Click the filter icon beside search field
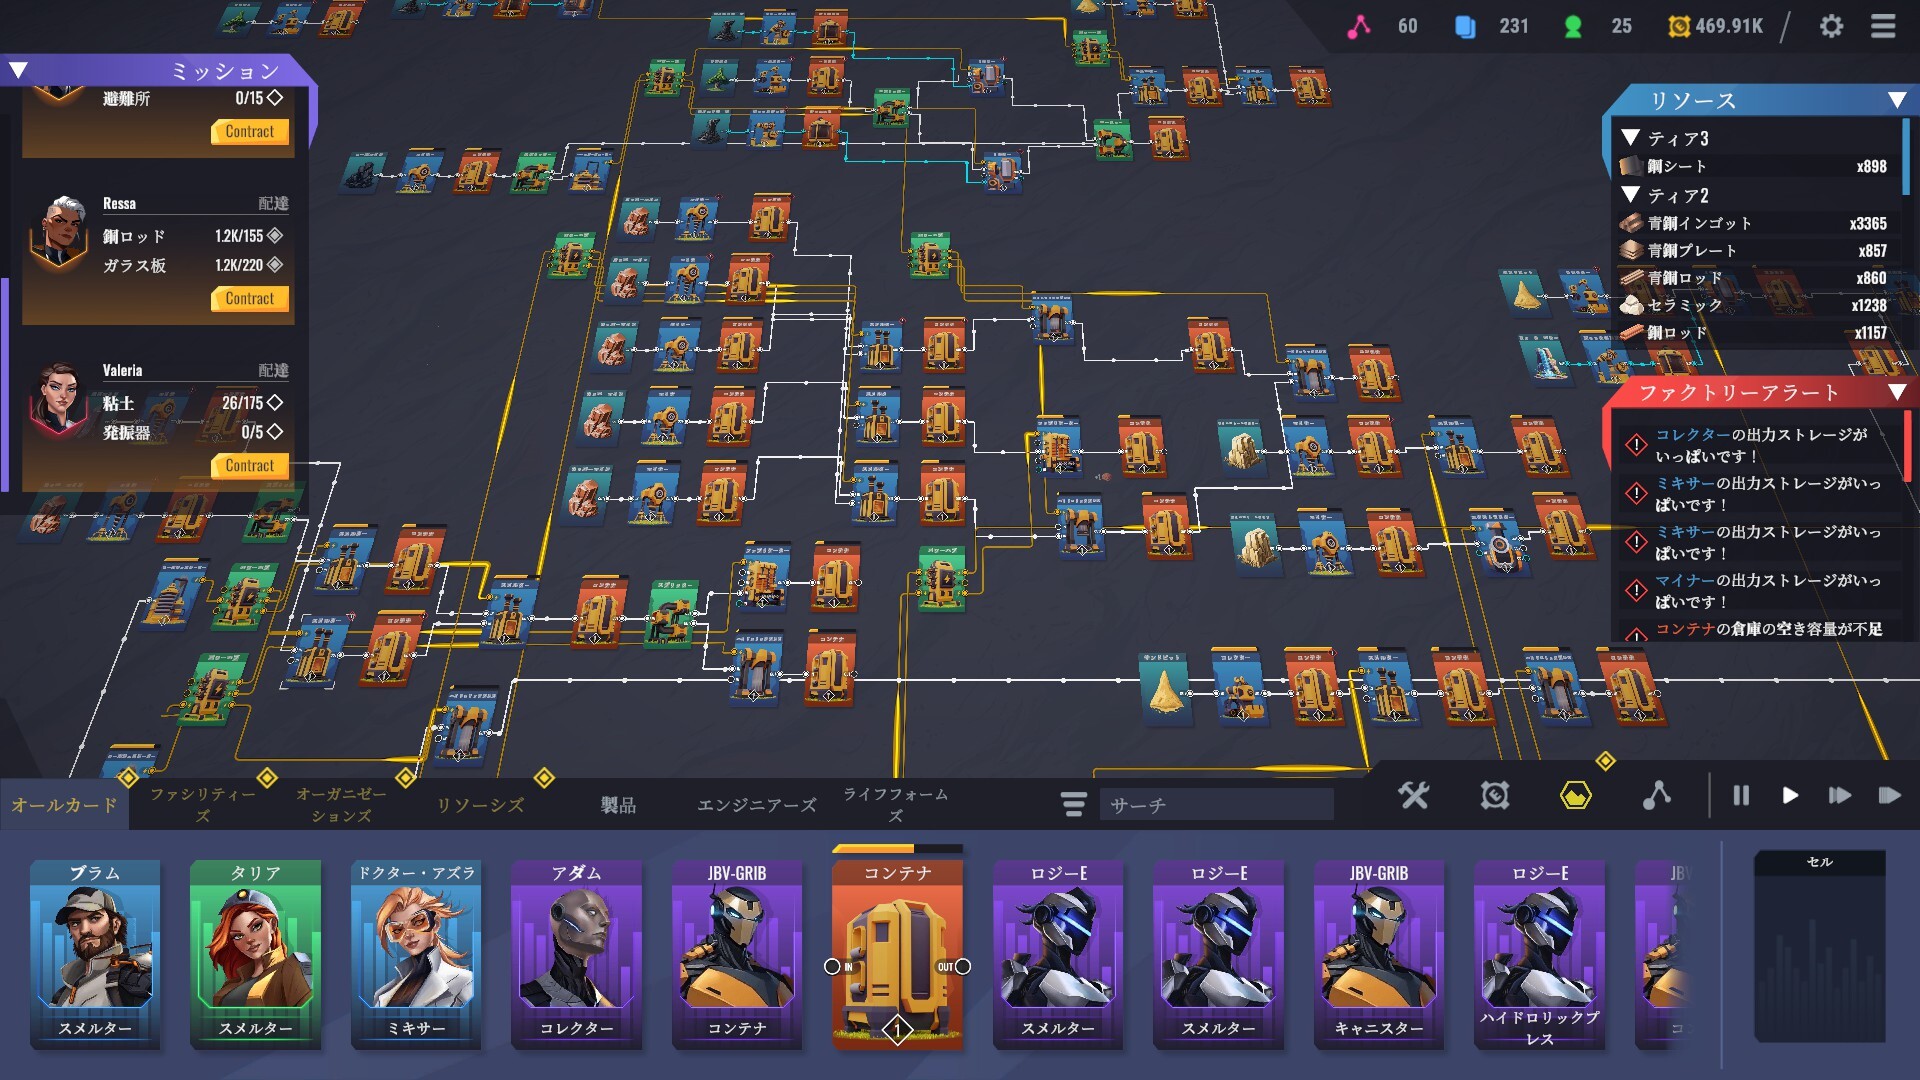The width and height of the screenshot is (1920, 1080). point(1073,804)
